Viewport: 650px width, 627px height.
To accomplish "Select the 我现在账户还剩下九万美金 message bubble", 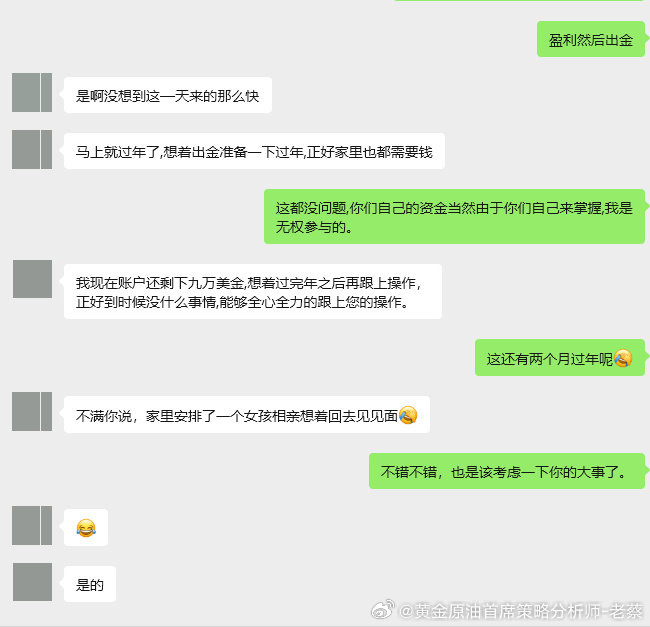I will (x=252, y=291).
